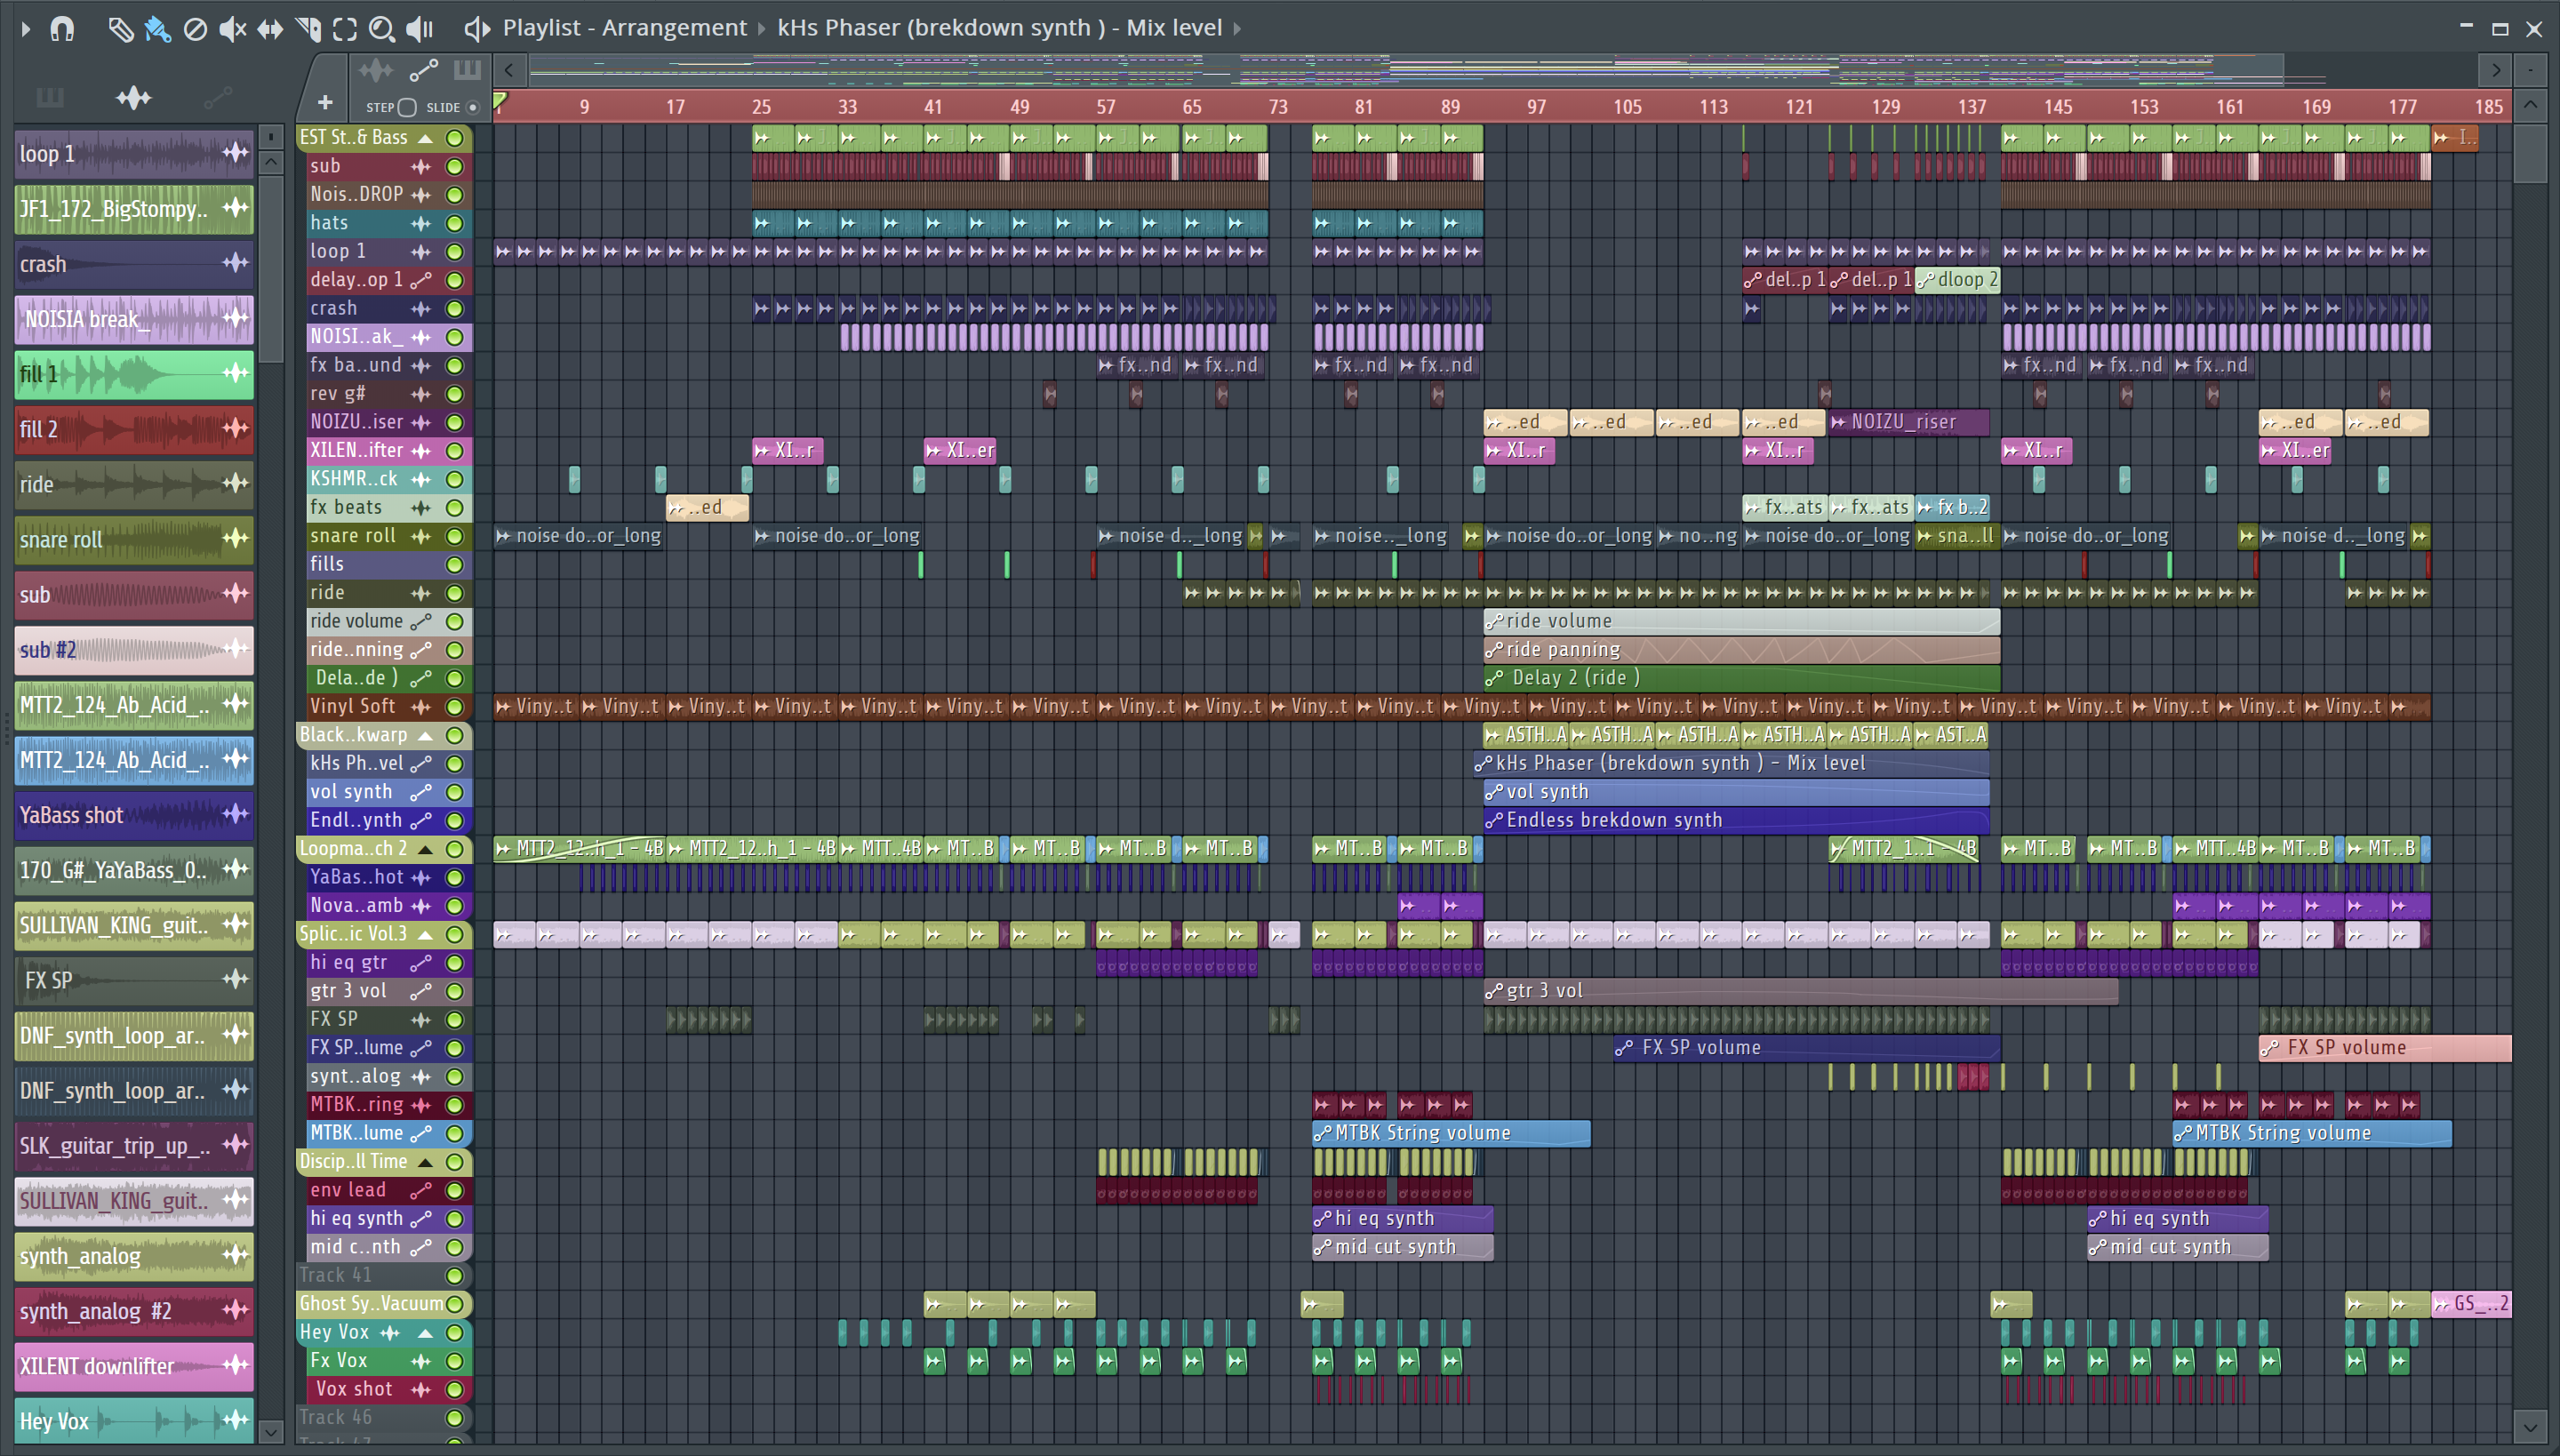This screenshot has height=1456, width=2560.
Task: Click waveform icon on the hats track
Action: pos(421,223)
